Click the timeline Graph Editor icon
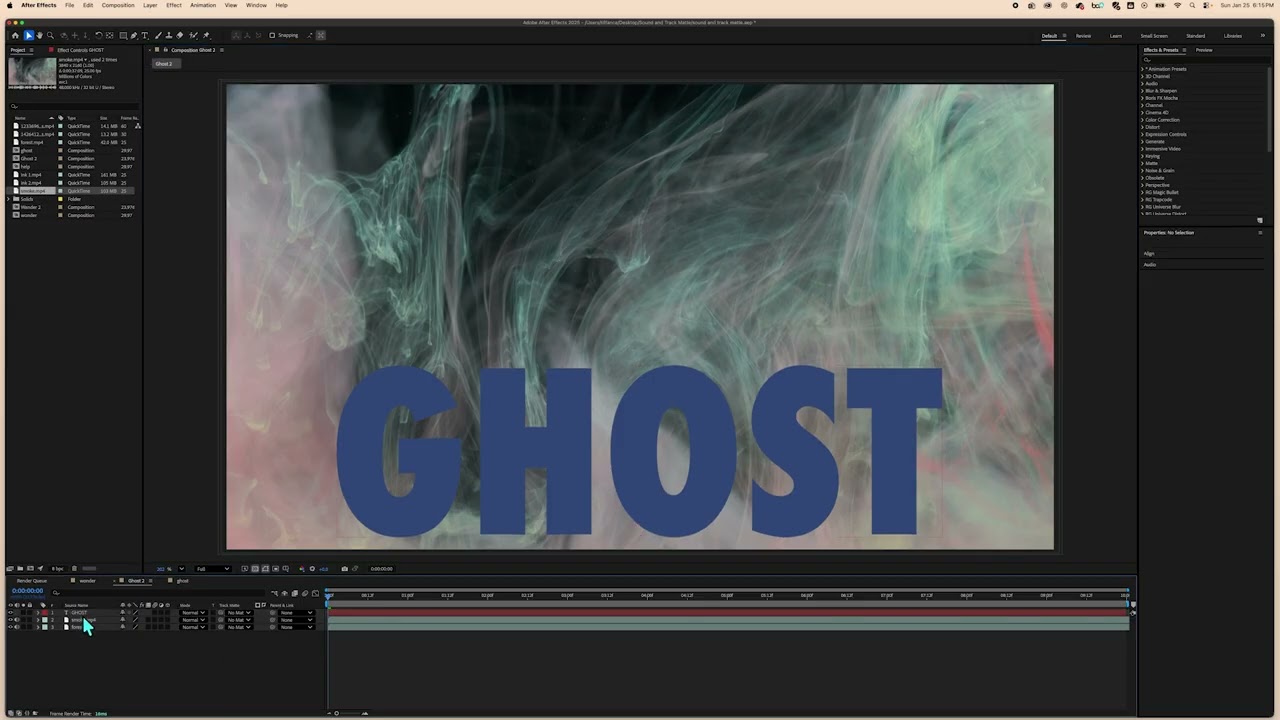This screenshot has height=720, width=1280. click(x=315, y=593)
